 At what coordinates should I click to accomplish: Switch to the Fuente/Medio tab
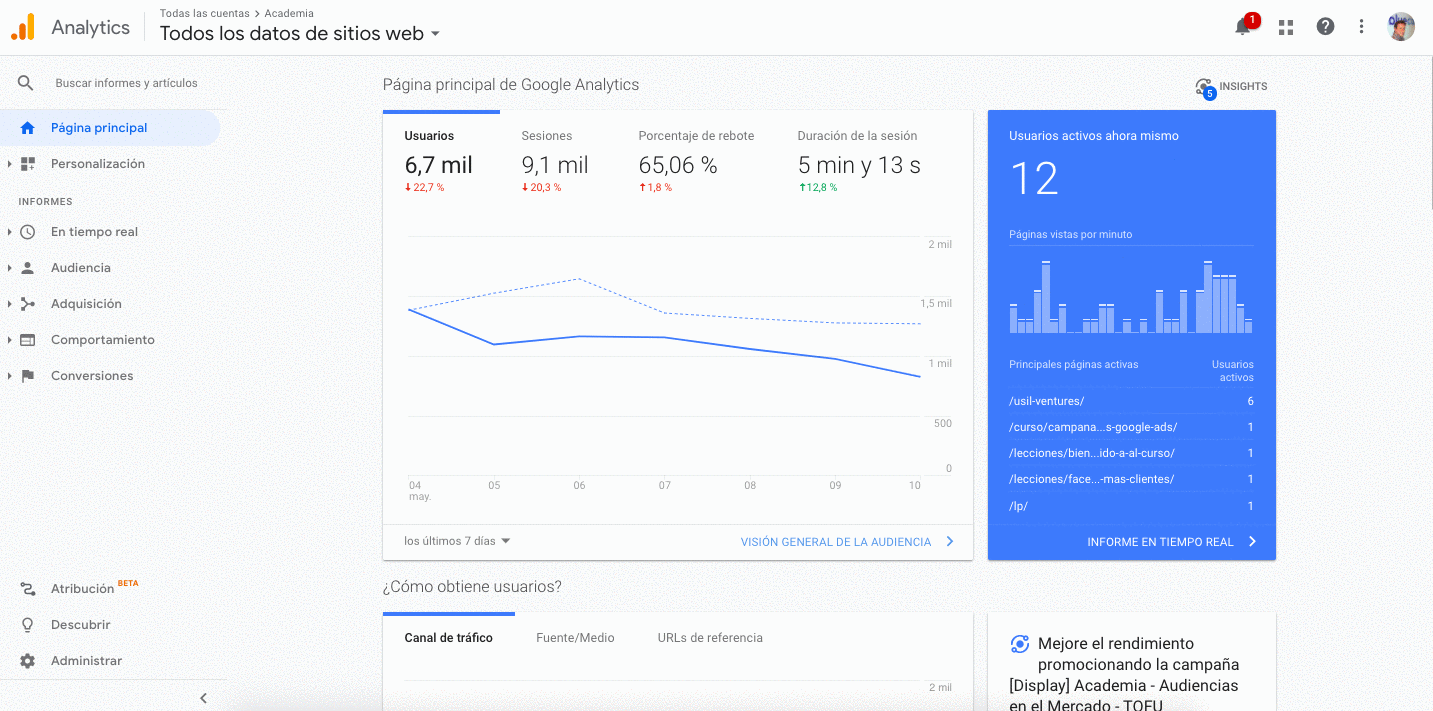click(575, 638)
